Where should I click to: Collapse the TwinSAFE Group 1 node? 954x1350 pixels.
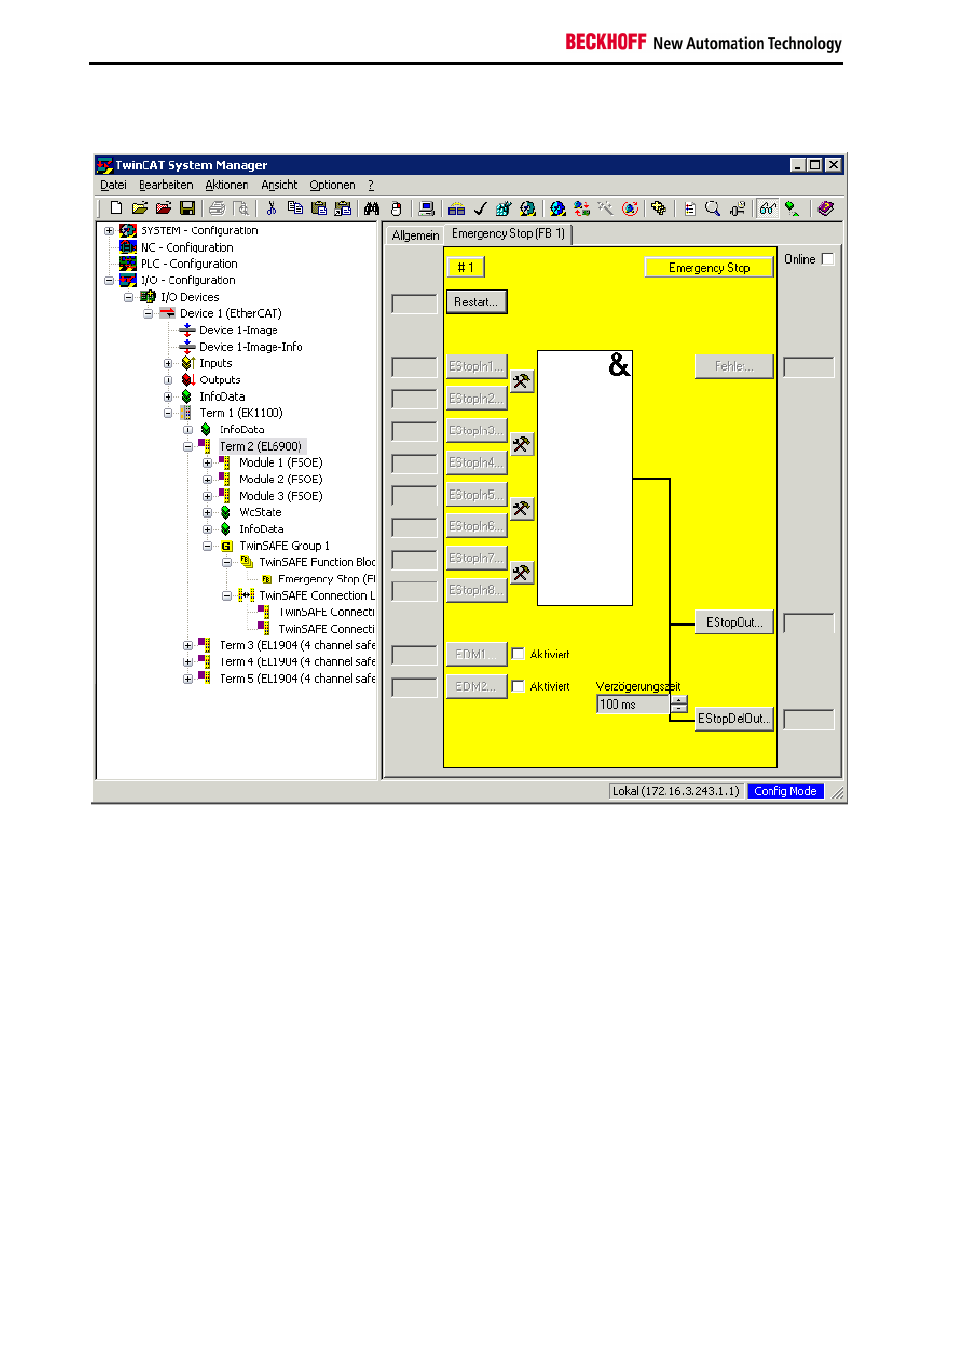[207, 546]
